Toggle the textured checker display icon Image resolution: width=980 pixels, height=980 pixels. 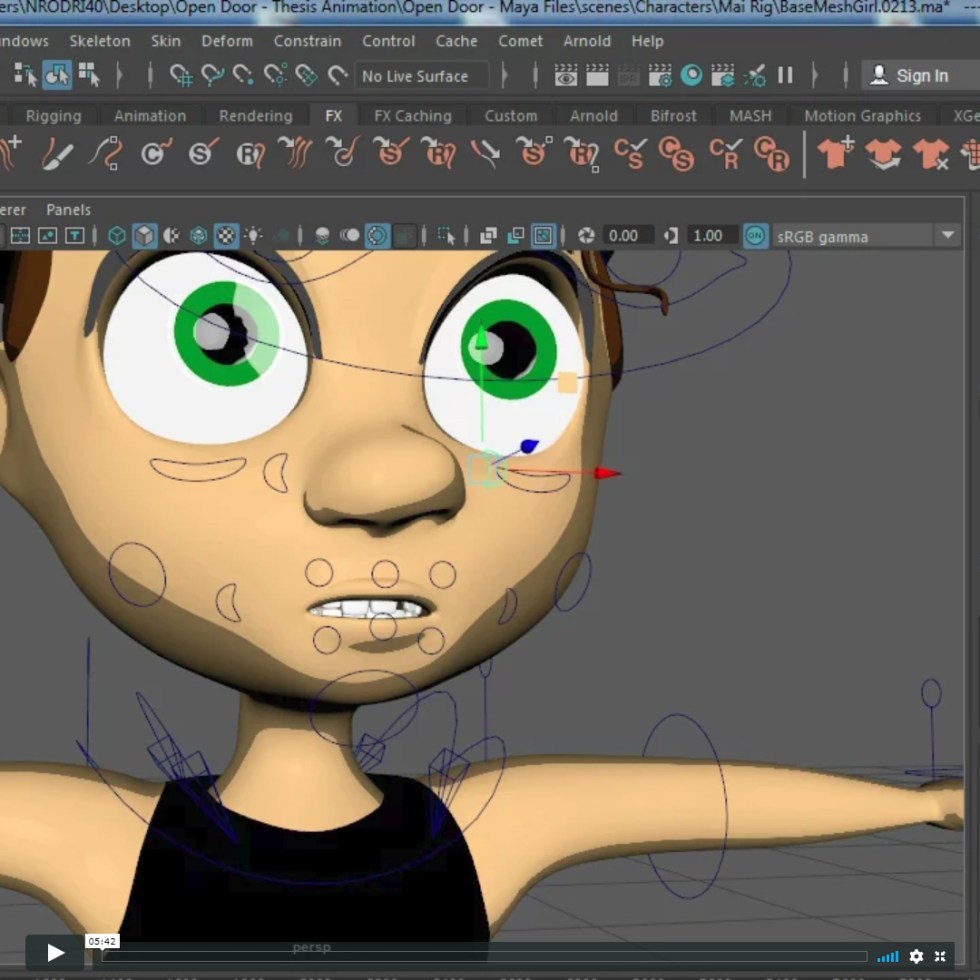pos(227,236)
